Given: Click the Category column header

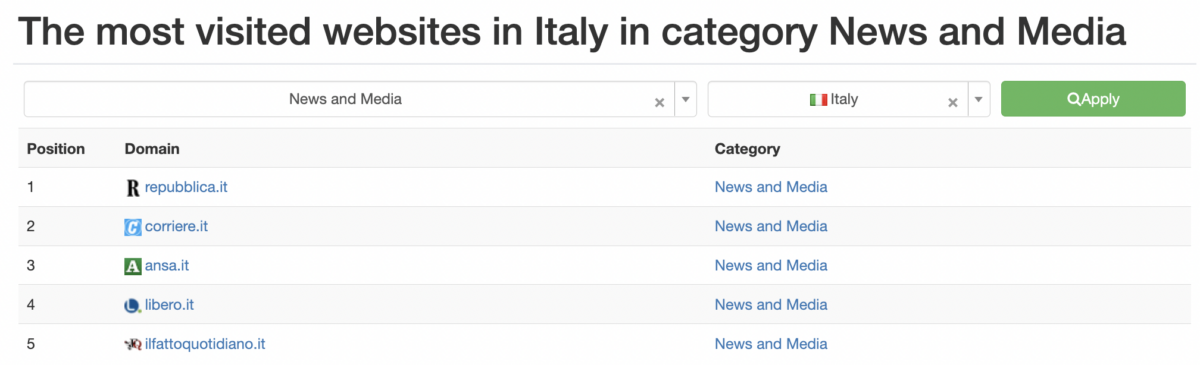Looking at the screenshot, I should pyautogui.click(x=747, y=148).
